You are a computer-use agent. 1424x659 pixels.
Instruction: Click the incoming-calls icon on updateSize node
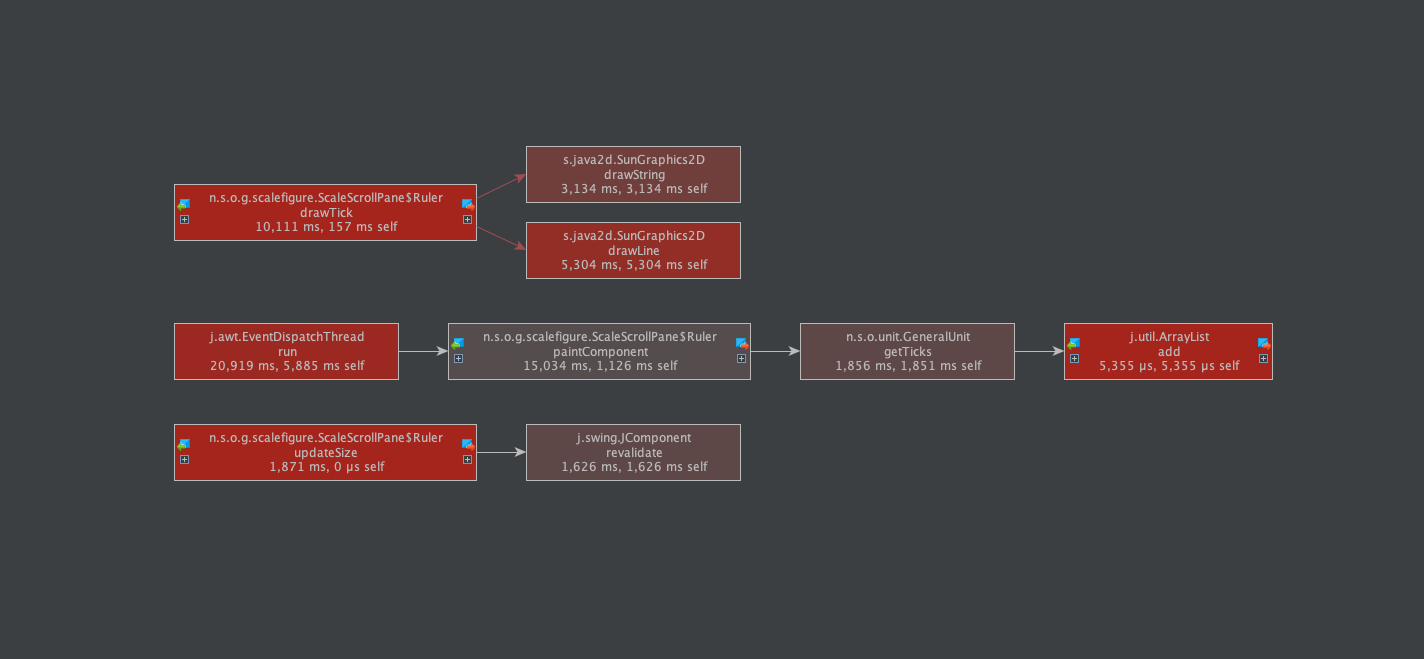tap(184, 444)
